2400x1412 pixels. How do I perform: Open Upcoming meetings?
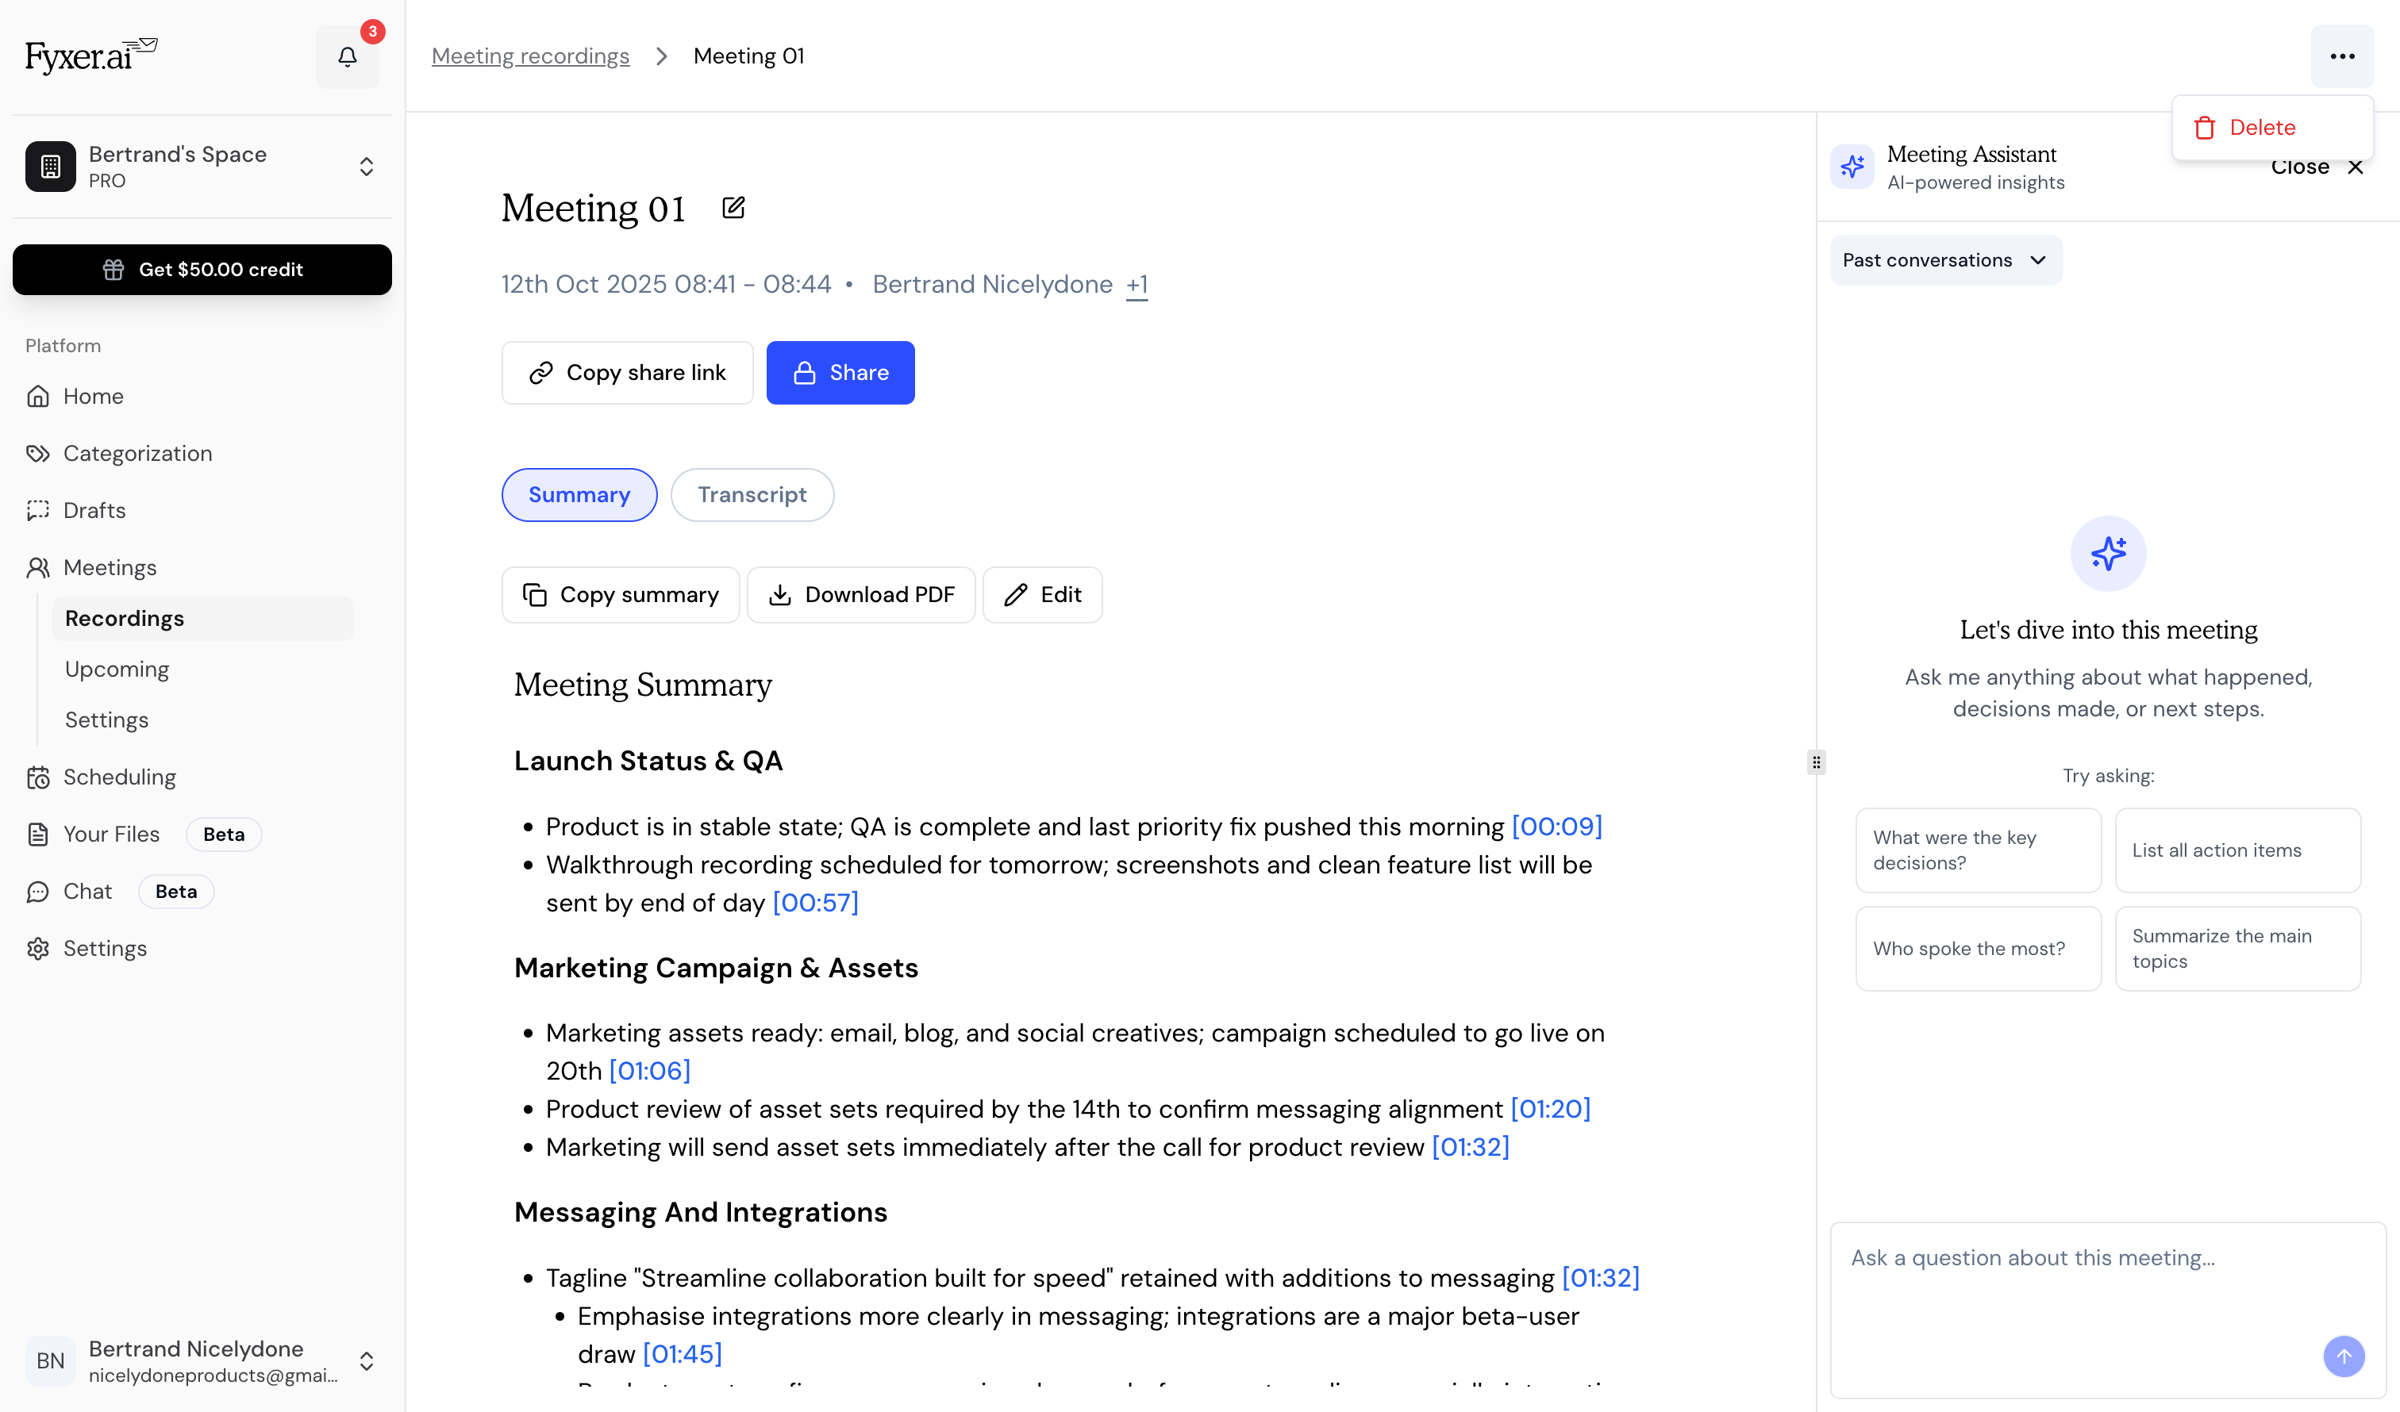click(x=203, y=669)
